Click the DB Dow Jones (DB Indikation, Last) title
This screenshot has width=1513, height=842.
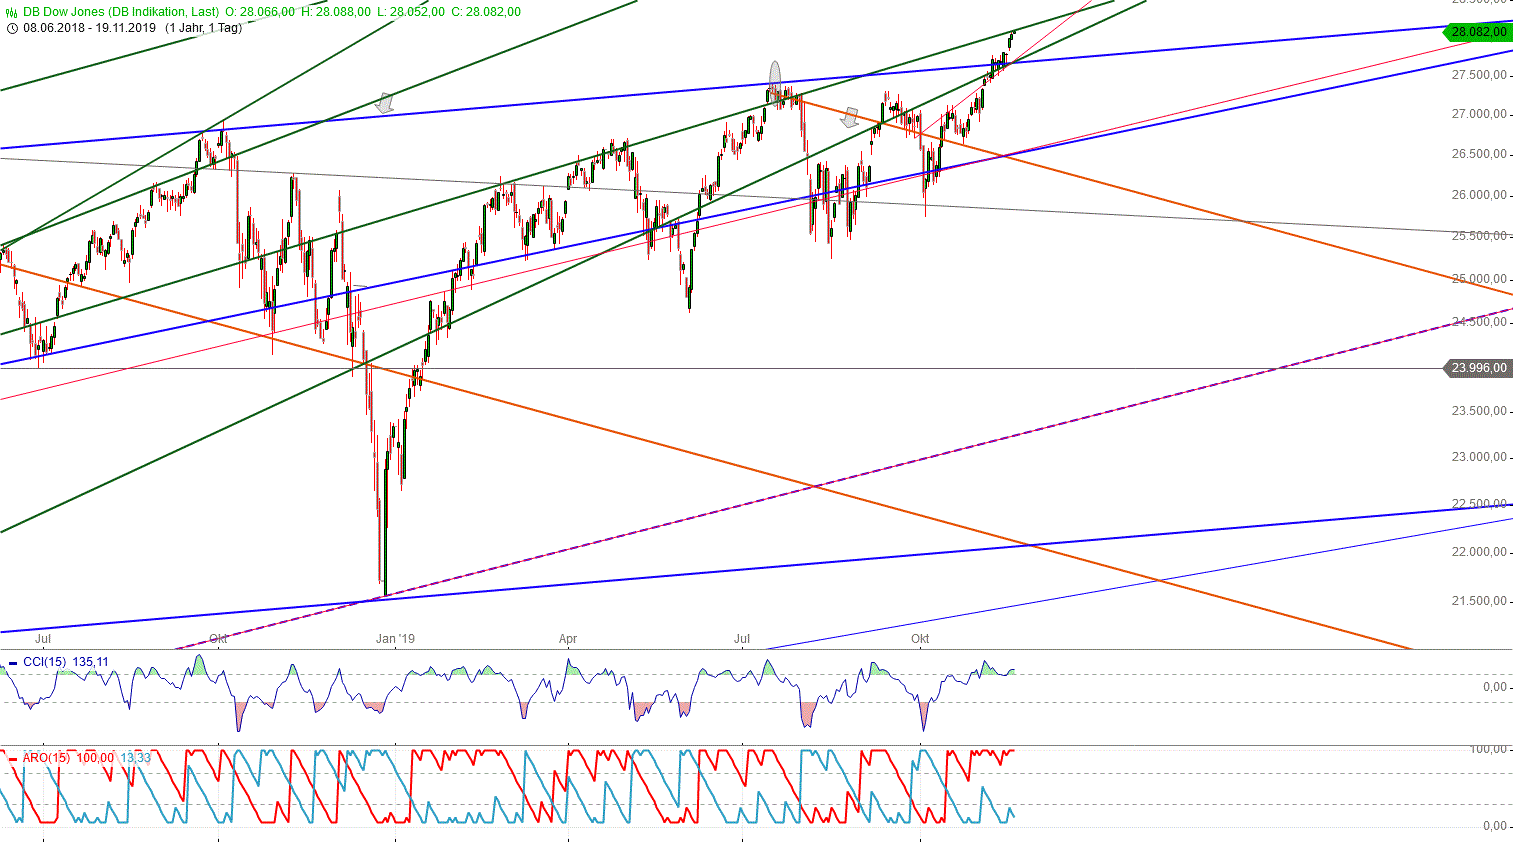pos(120,12)
